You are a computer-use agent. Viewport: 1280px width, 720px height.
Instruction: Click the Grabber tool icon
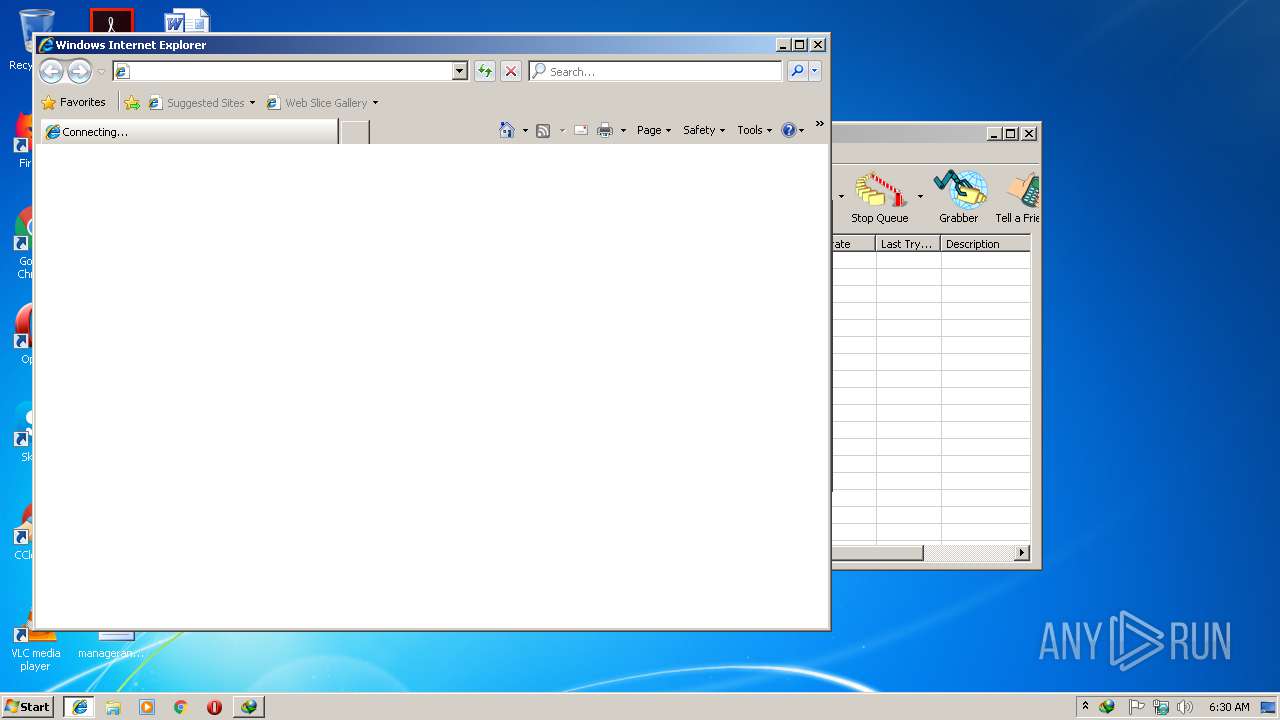pos(958,198)
